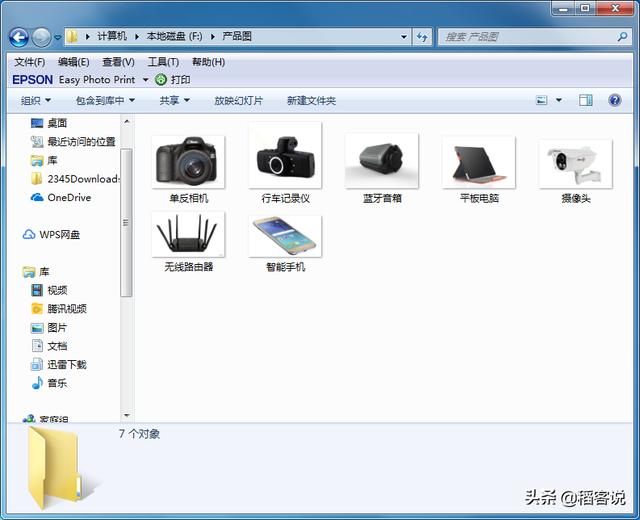640x520 pixels.
Task: Click 新建文件夹 in the toolbar
Action: (311, 100)
